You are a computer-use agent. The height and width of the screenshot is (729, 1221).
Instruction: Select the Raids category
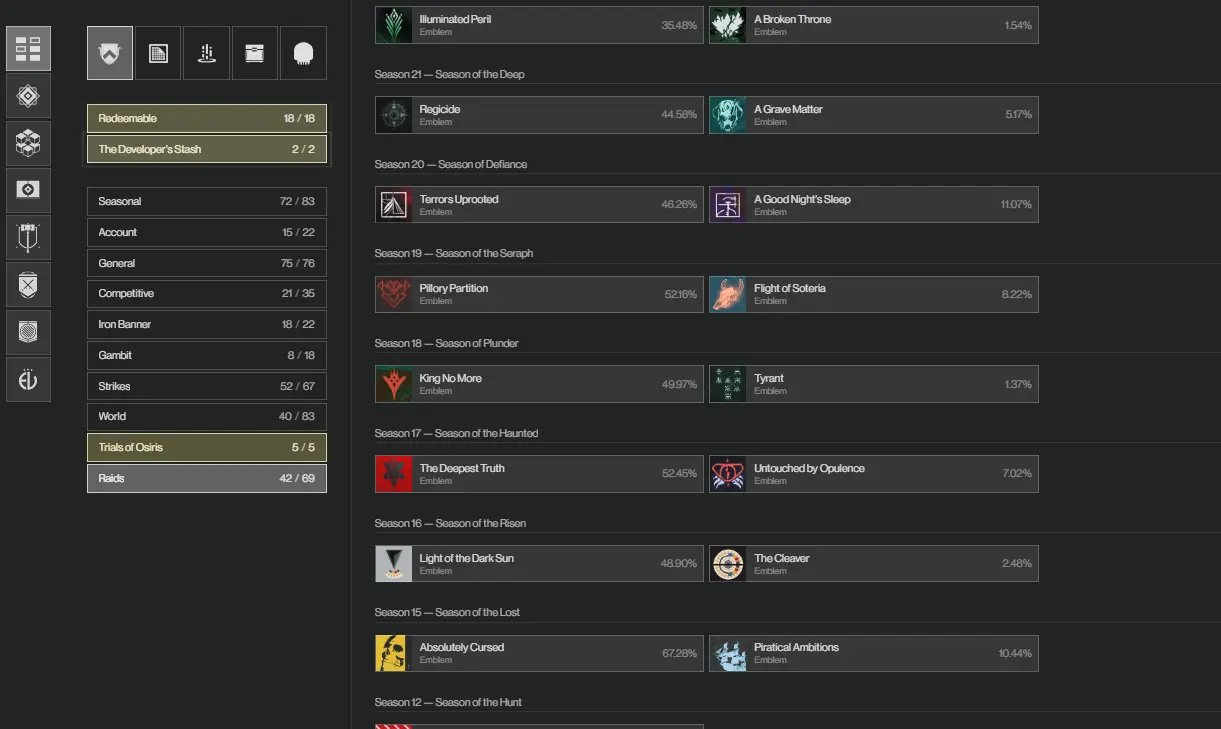pos(207,478)
